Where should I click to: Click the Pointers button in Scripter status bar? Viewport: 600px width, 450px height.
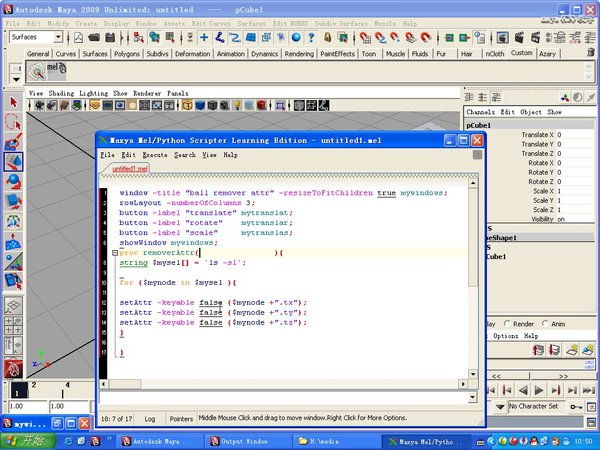[x=181, y=419]
